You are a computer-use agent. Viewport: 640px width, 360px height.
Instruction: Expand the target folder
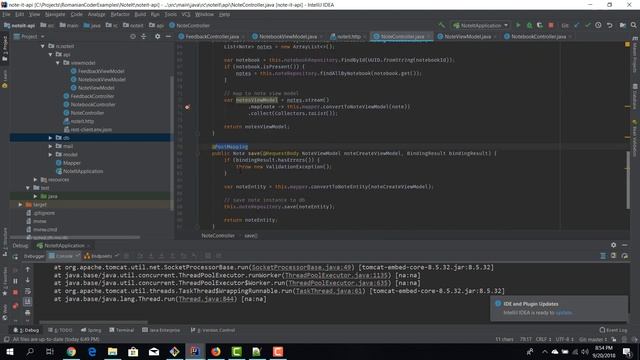(x=20, y=204)
